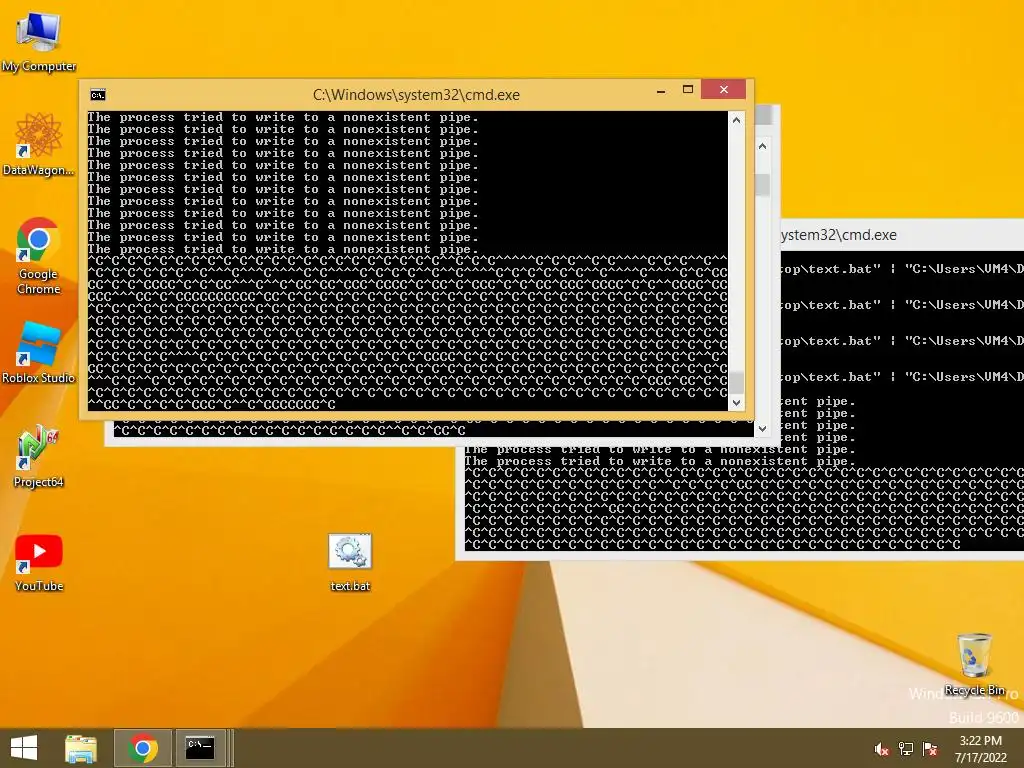Select the cmd.exe taskbar button
Image resolution: width=1024 pixels, height=768 pixels.
200,748
